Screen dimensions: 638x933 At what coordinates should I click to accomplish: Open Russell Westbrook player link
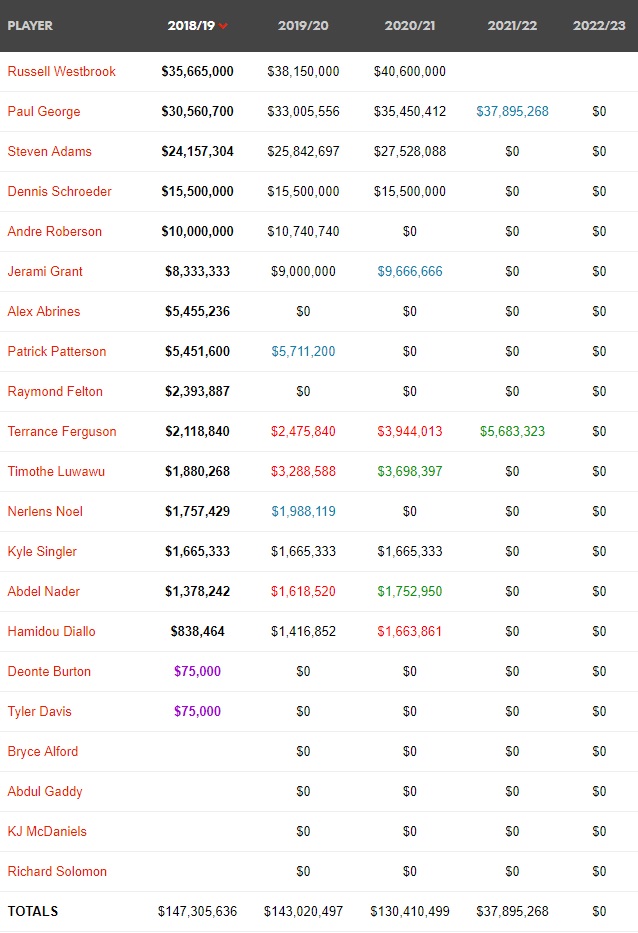point(61,72)
